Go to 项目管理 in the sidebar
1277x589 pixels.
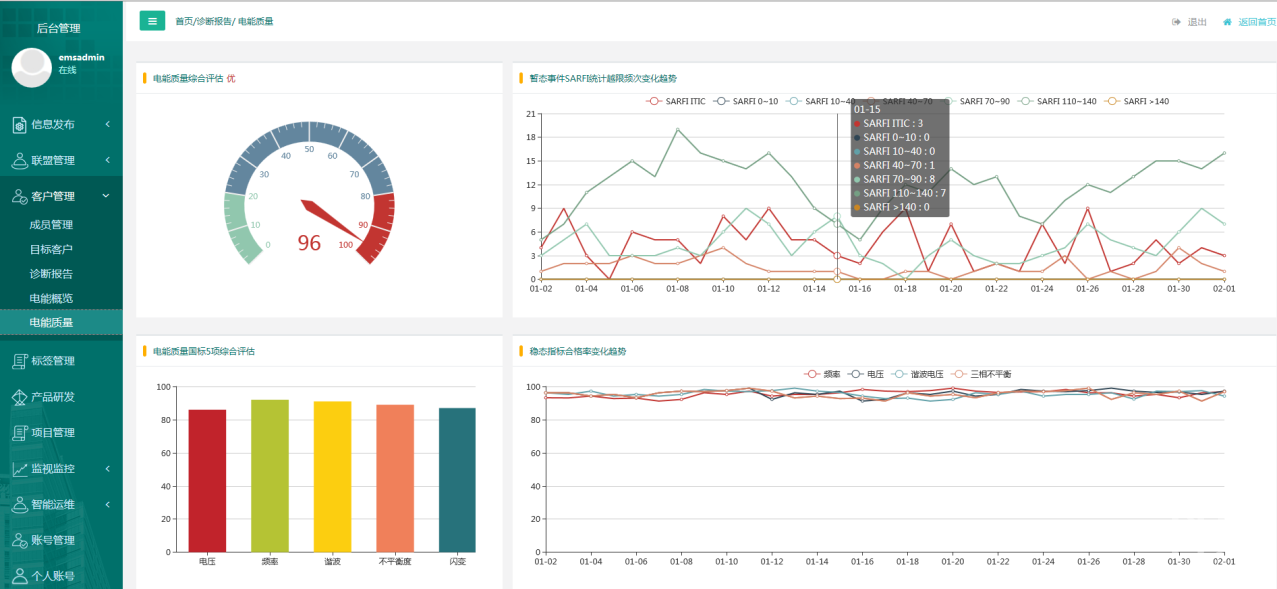click(52, 433)
